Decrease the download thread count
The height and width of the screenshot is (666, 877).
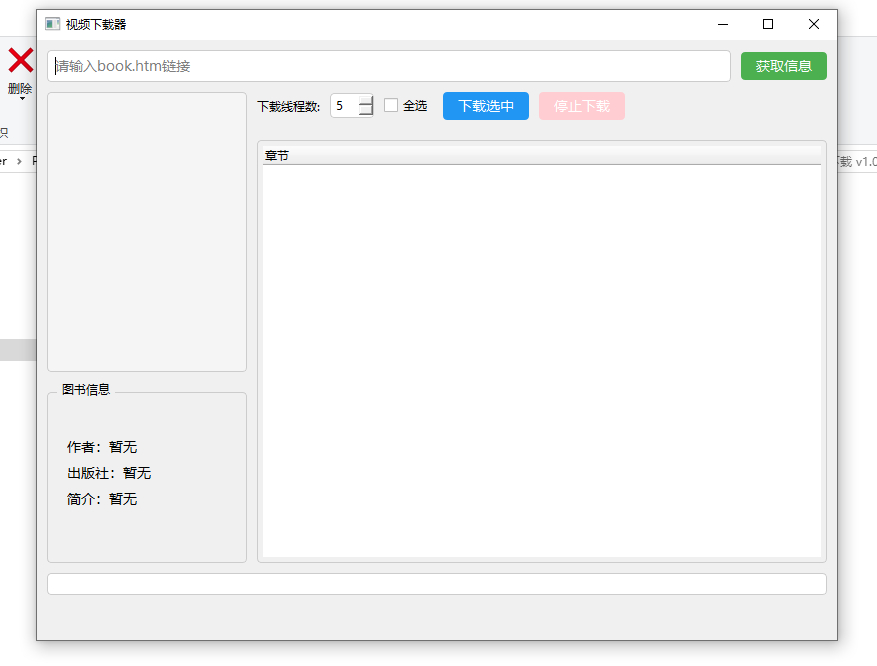tap(366, 111)
